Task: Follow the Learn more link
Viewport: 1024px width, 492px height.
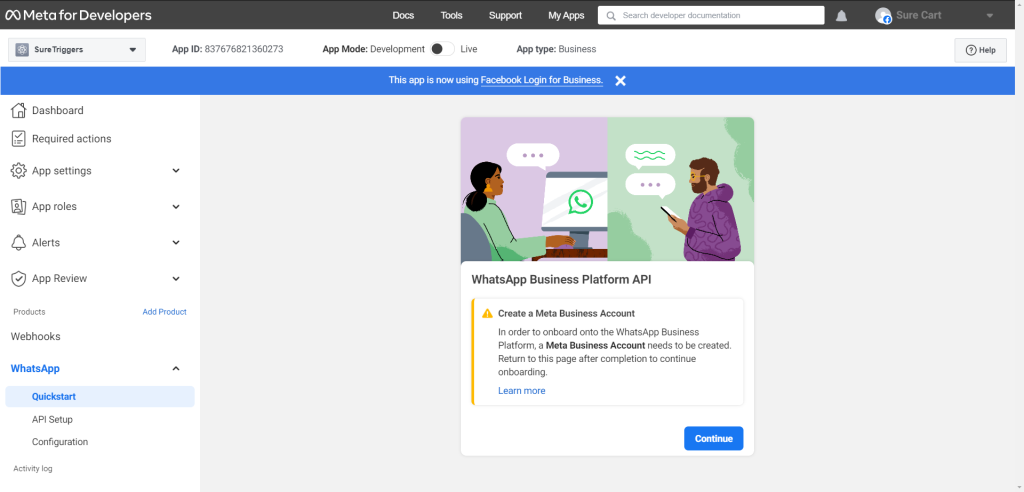Action: tap(522, 391)
